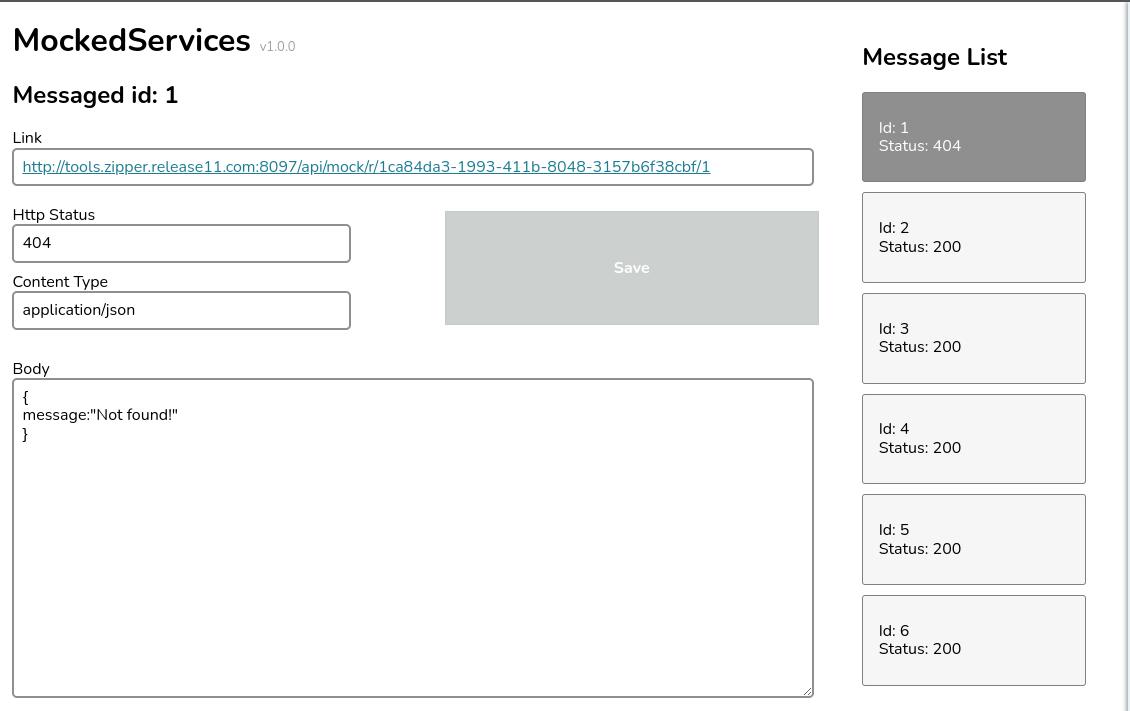Click the Http Status label

click(x=54, y=214)
